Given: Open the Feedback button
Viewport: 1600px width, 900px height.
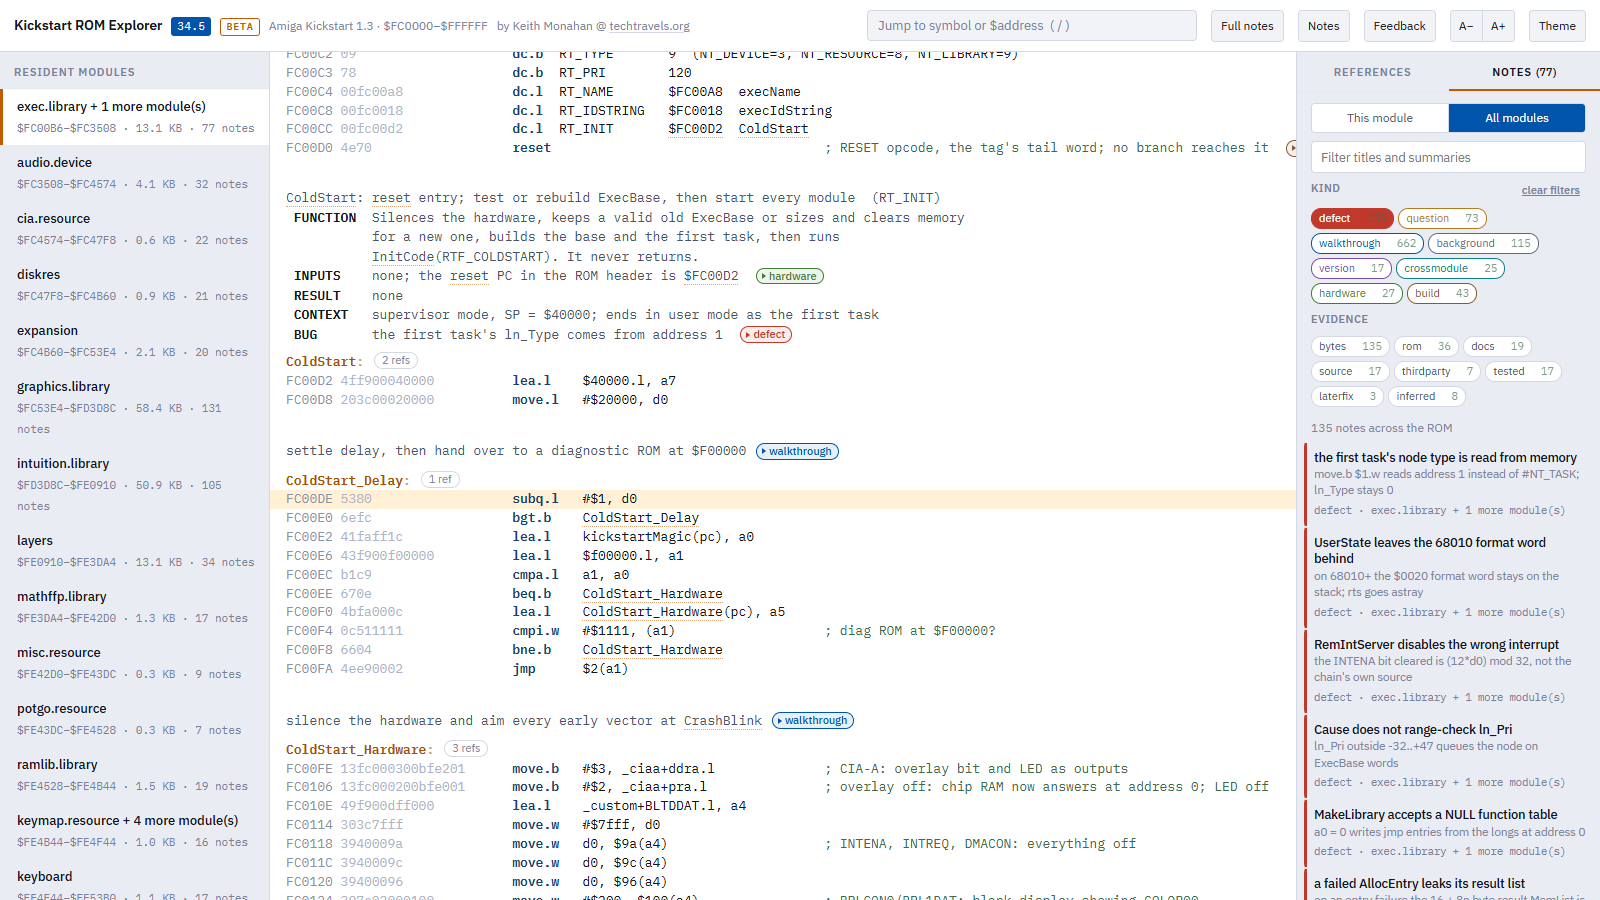Looking at the screenshot, I should click(x=1399, y=26).
